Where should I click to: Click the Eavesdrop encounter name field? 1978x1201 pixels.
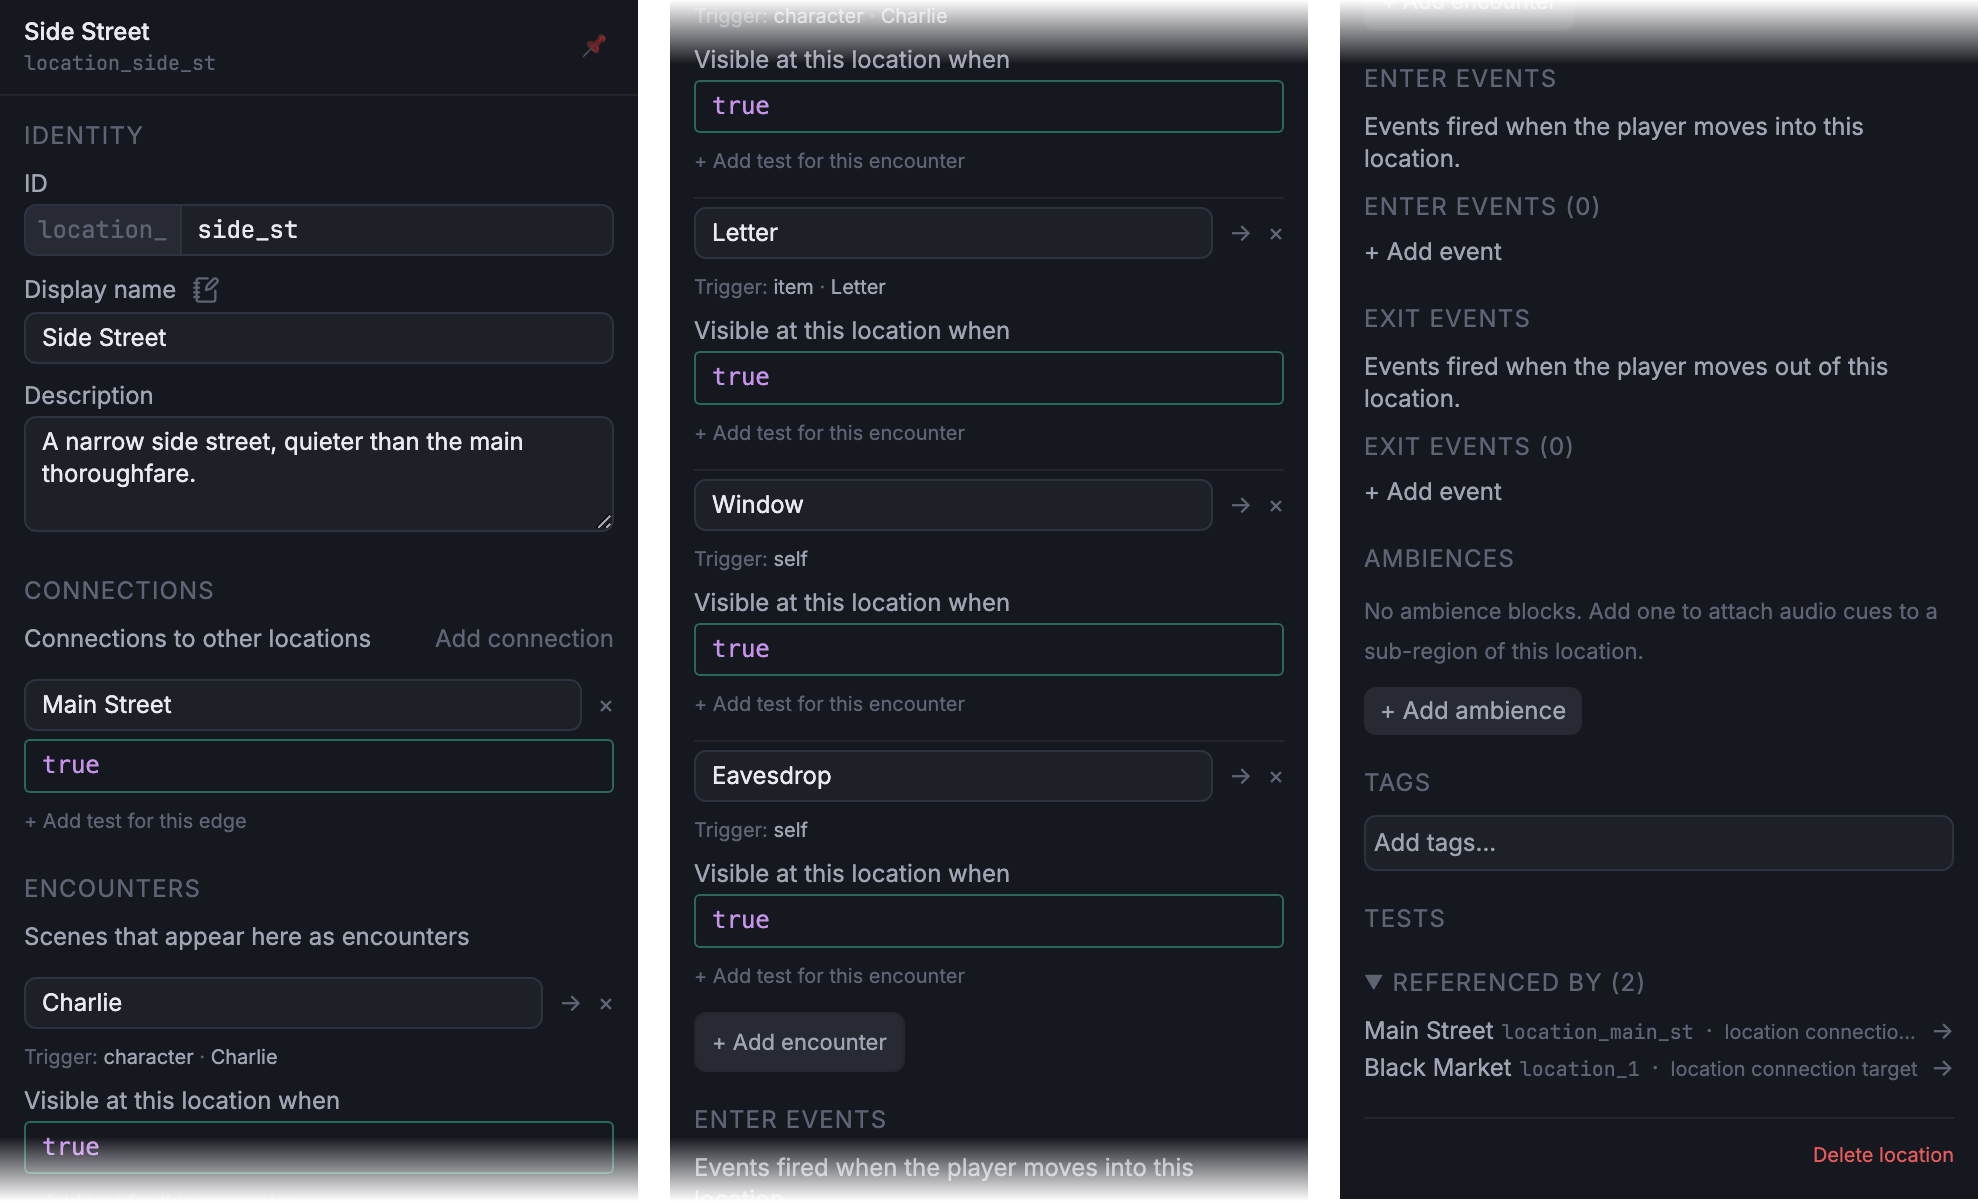pos(953,776)
